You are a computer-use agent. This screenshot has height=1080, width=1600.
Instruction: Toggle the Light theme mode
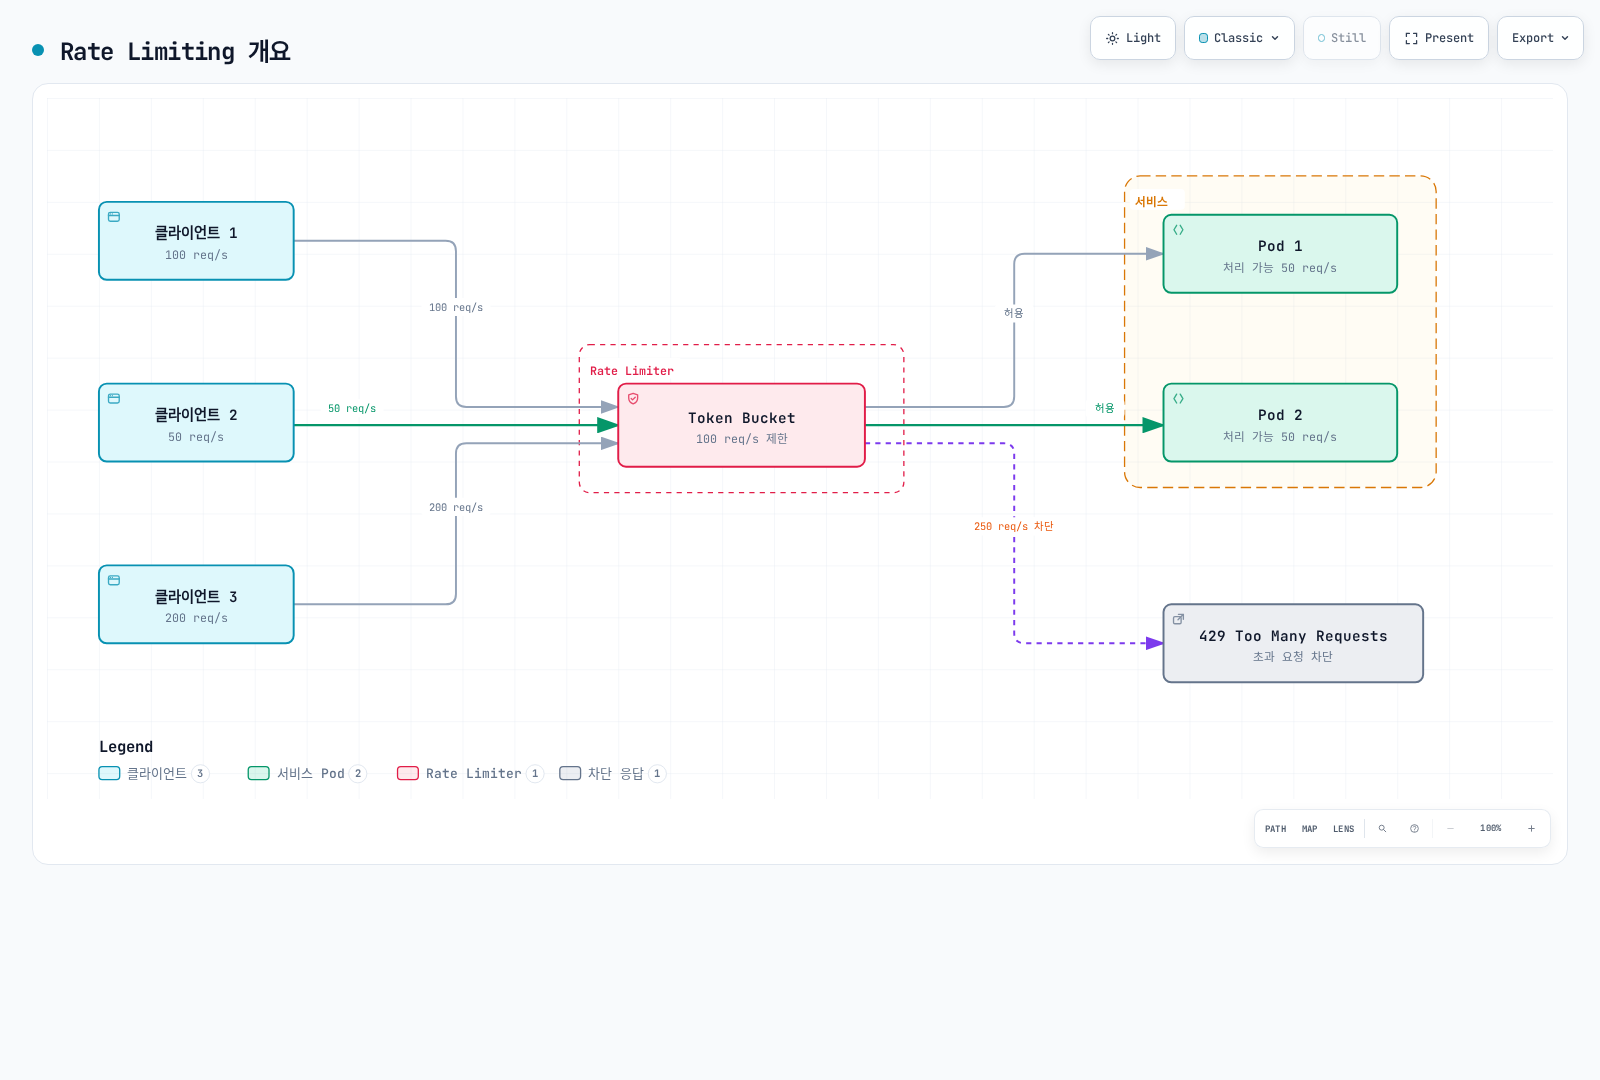[x=1133, y=38]
